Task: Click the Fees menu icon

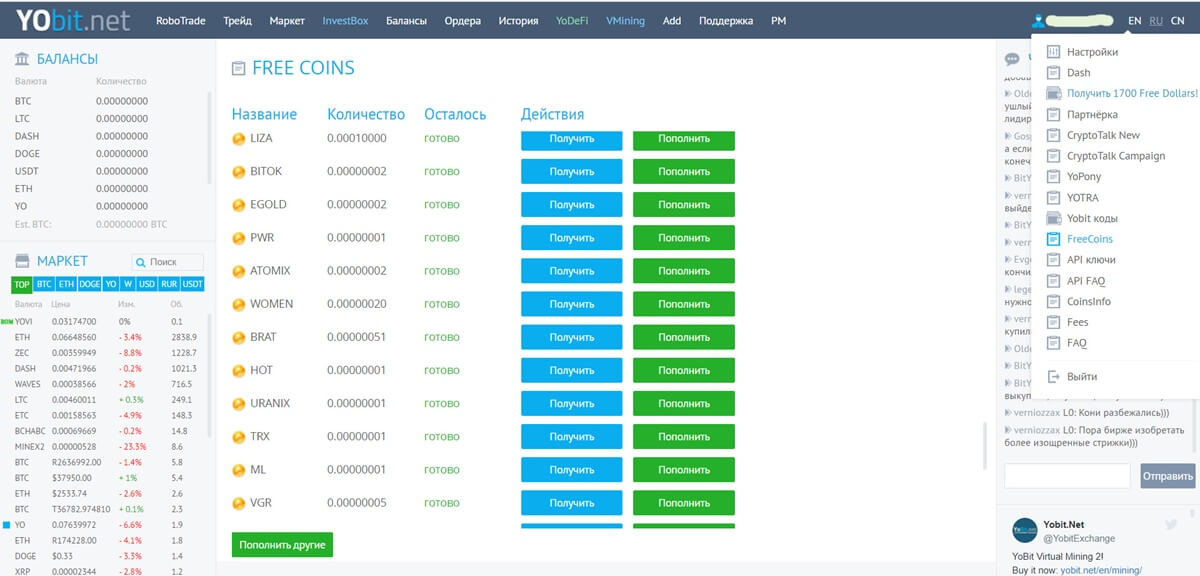Action: coord(1053,322)
